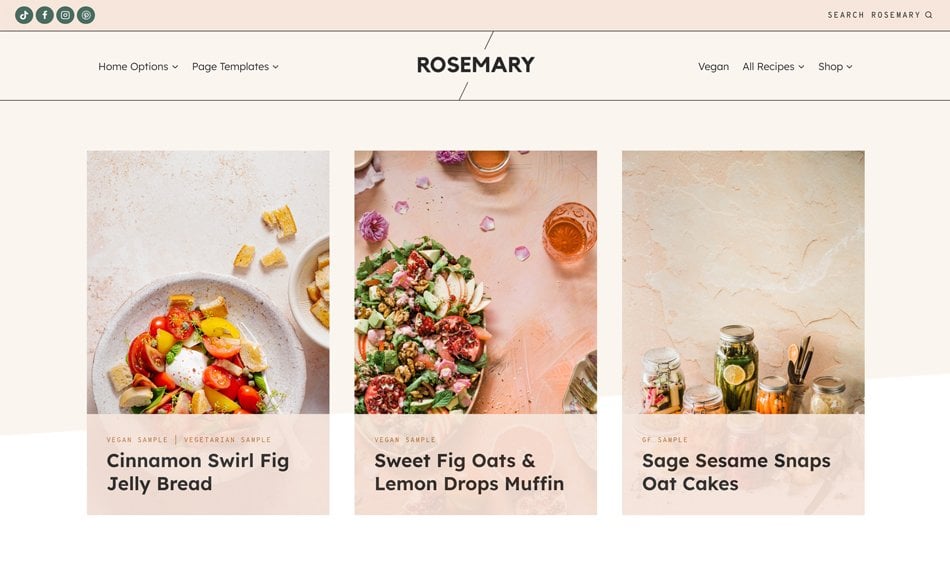
Task: Click the ROSEMARY site logo
Action: tap(475, 65)
